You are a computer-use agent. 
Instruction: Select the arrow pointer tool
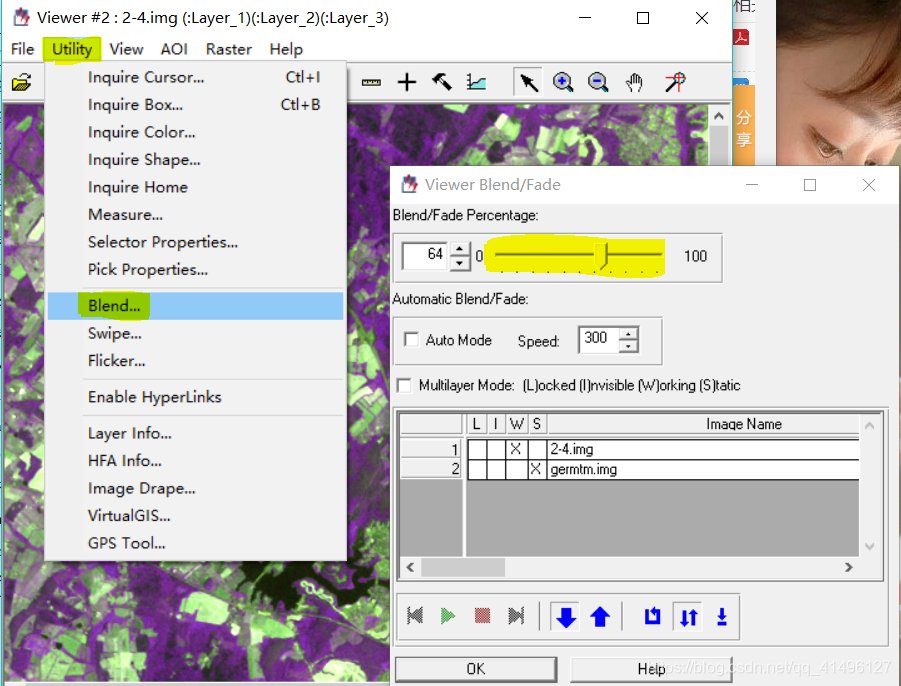tap(528, 83)
